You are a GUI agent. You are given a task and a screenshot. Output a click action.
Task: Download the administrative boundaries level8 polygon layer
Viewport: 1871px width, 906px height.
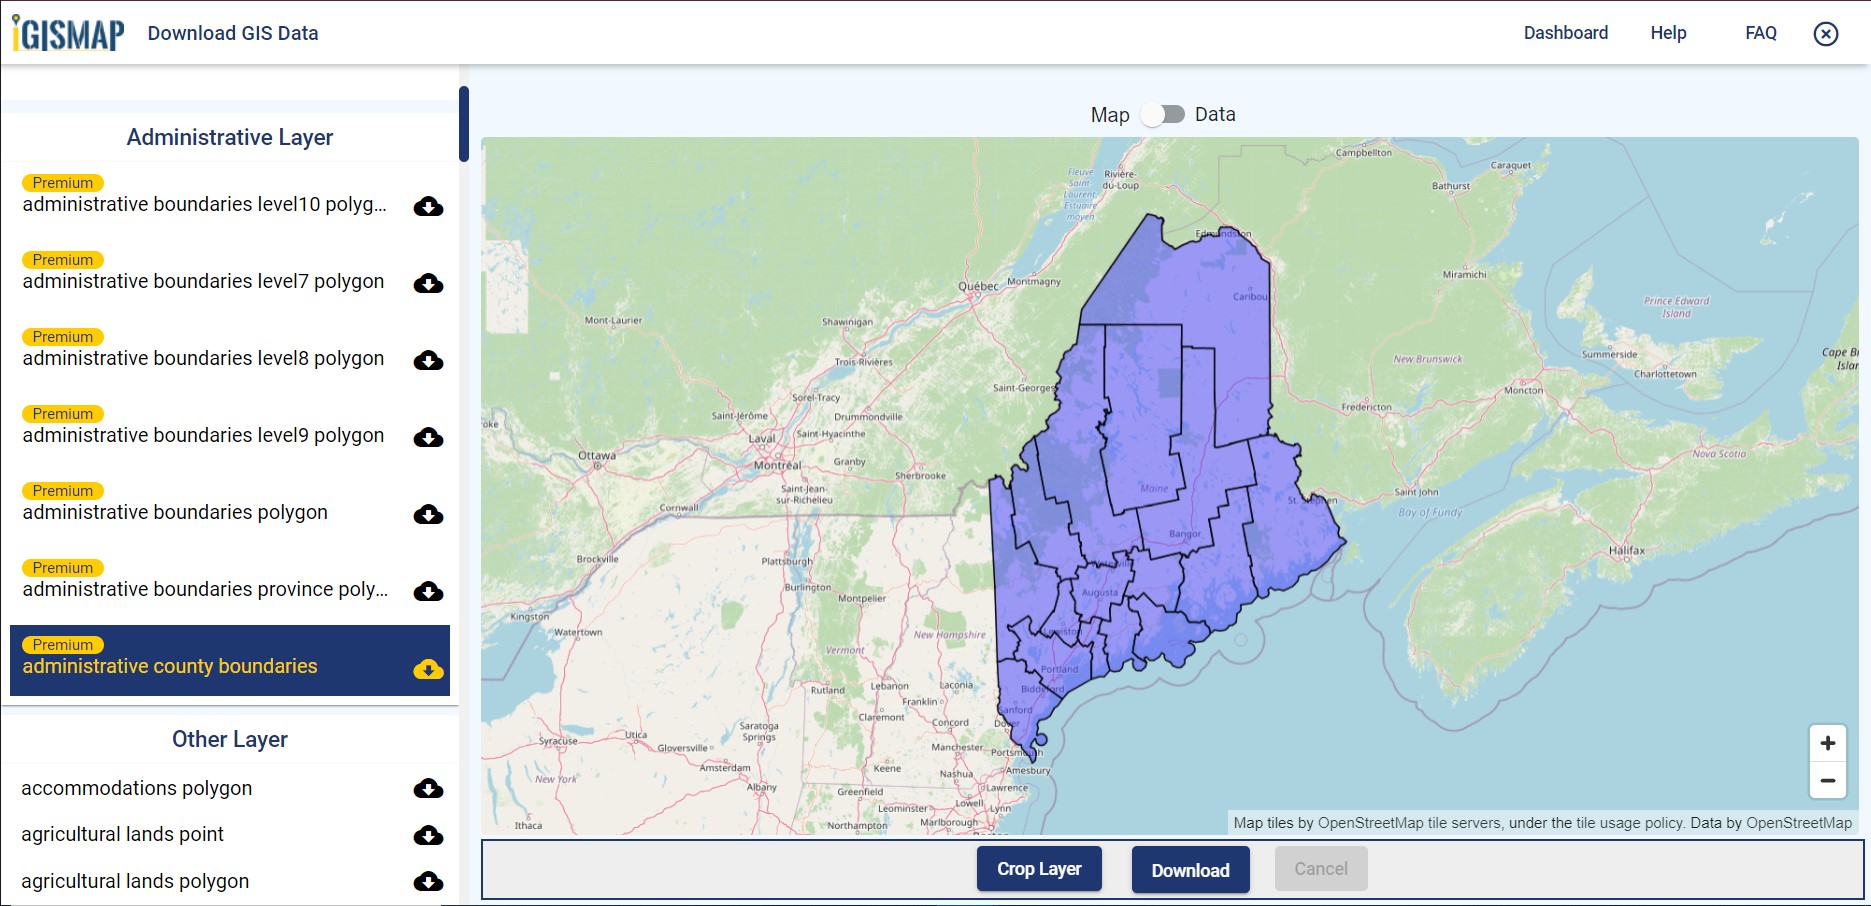[427, 361]
